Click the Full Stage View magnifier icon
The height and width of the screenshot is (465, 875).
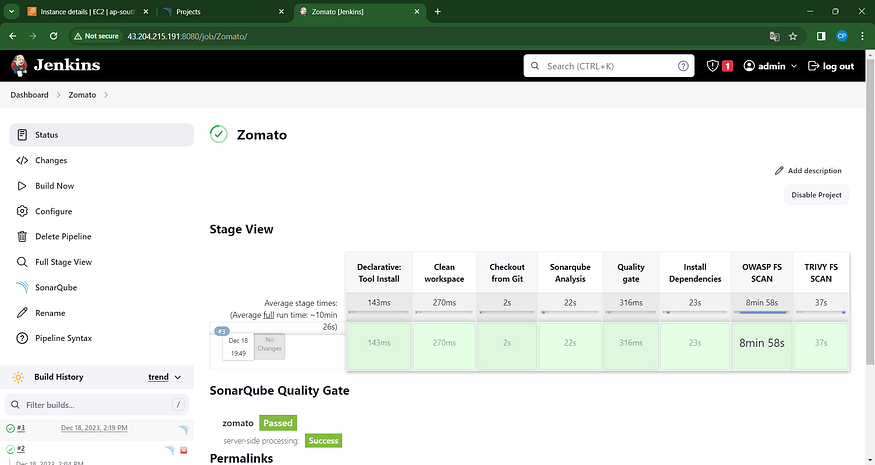(22, 262)
